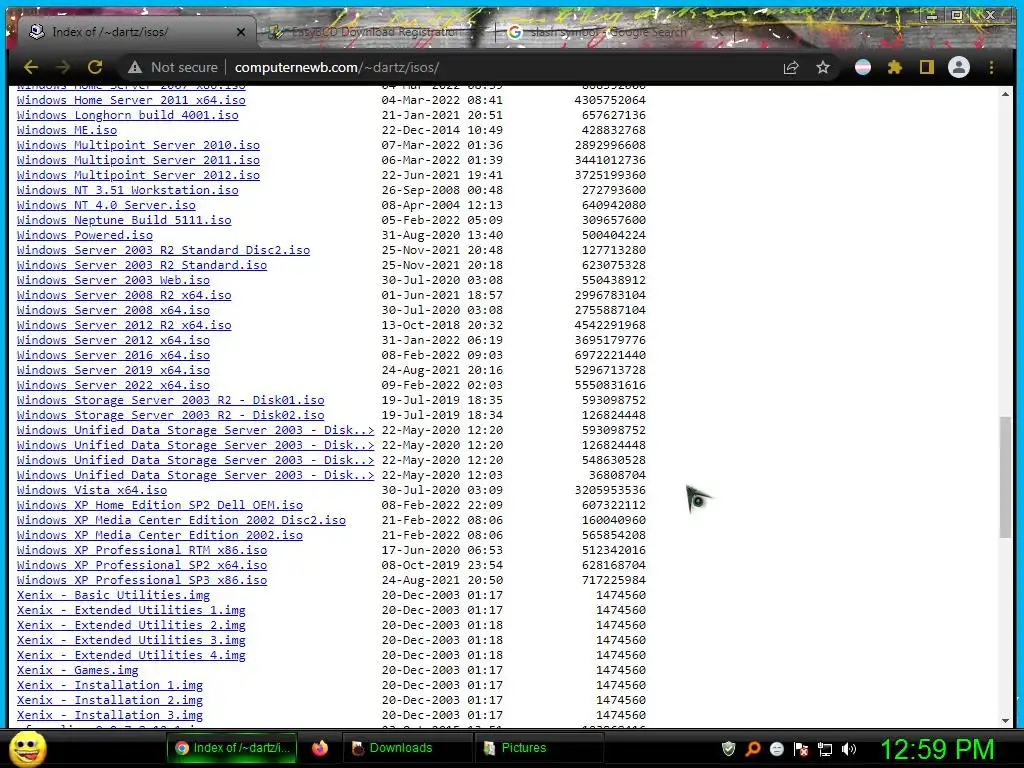Open Windows Server 2003 R2 Standard Disc2.iso

(163, 250)
